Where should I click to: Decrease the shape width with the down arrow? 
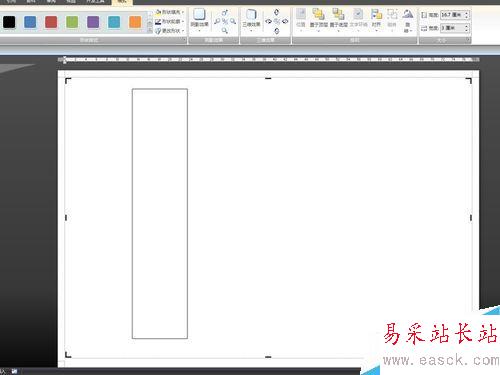point(467,30)
